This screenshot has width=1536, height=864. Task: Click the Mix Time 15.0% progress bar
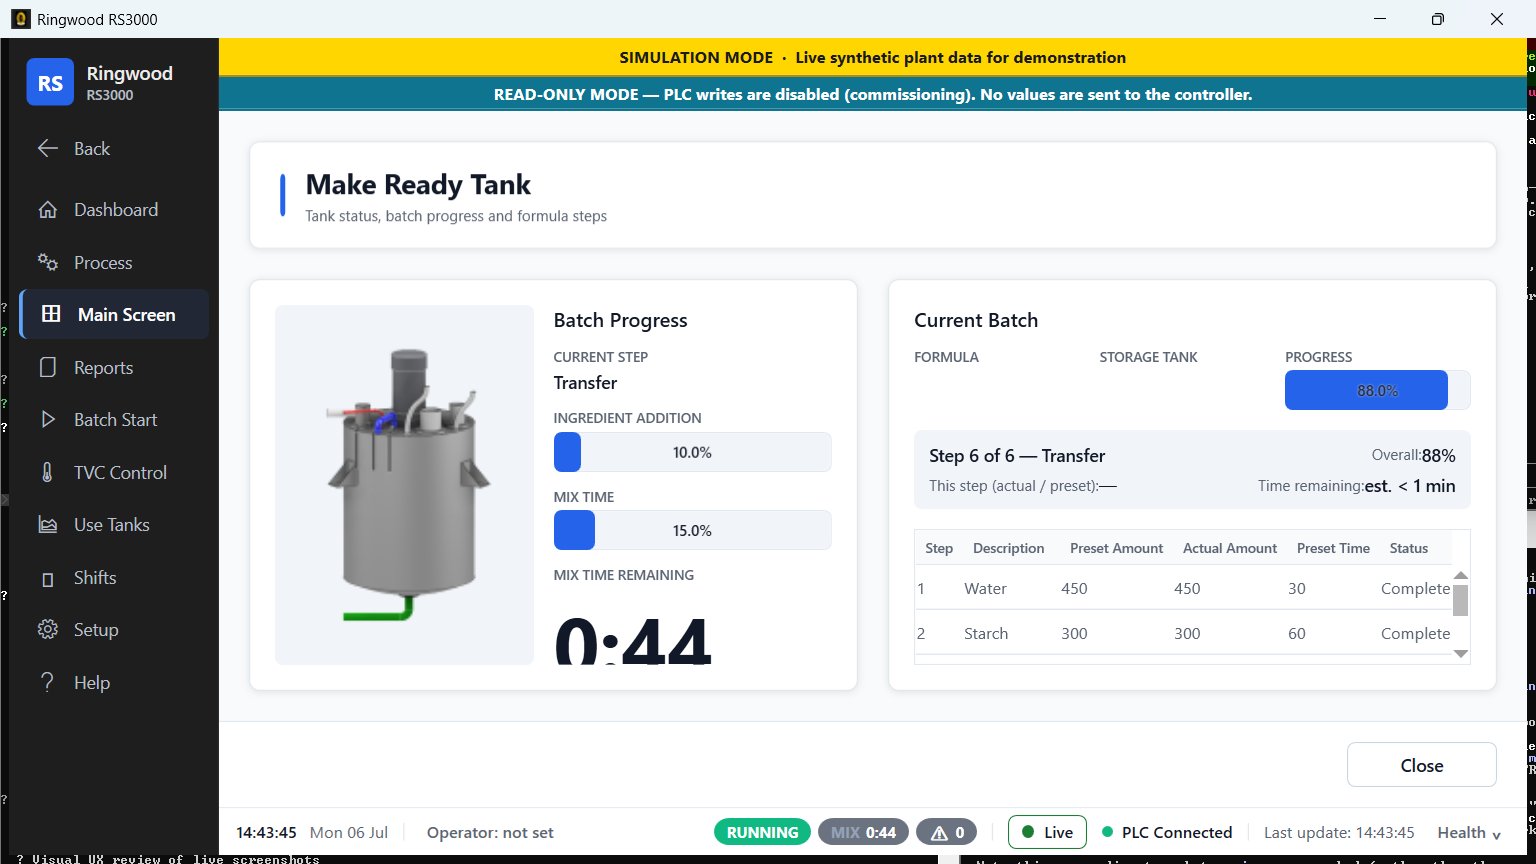point(692,530)
